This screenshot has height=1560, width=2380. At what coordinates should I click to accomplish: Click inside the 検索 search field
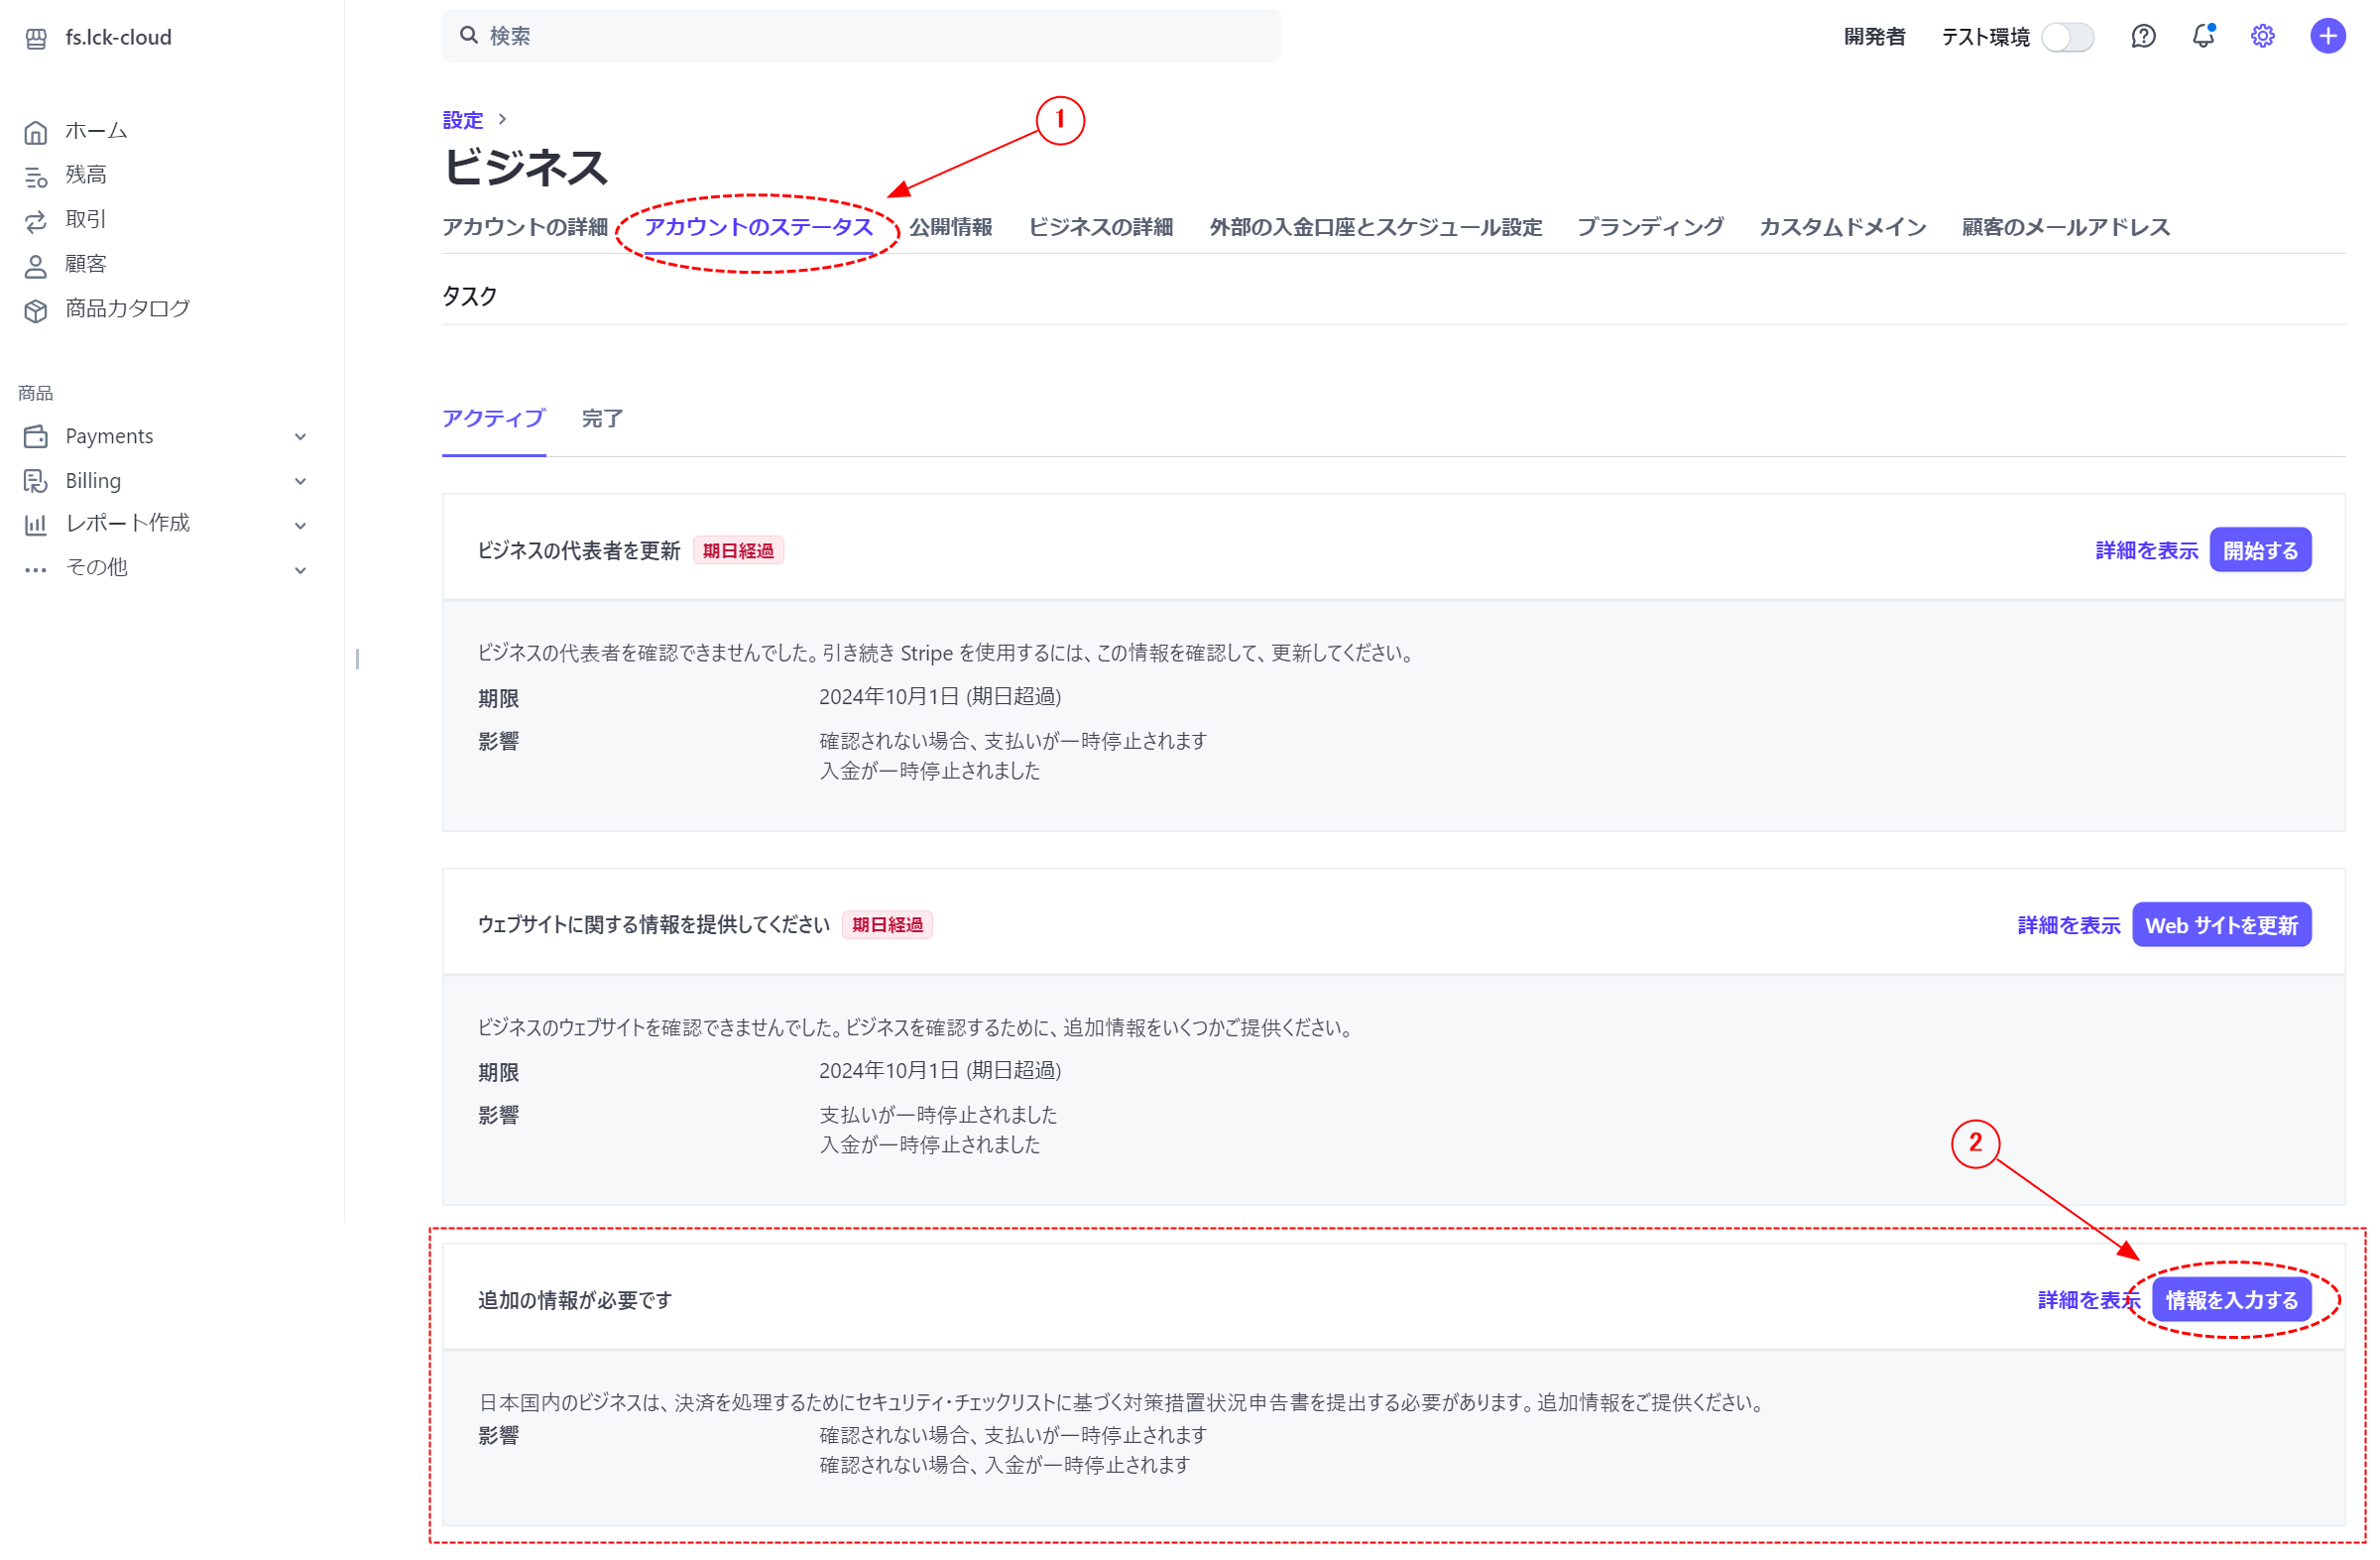point(860,35)
